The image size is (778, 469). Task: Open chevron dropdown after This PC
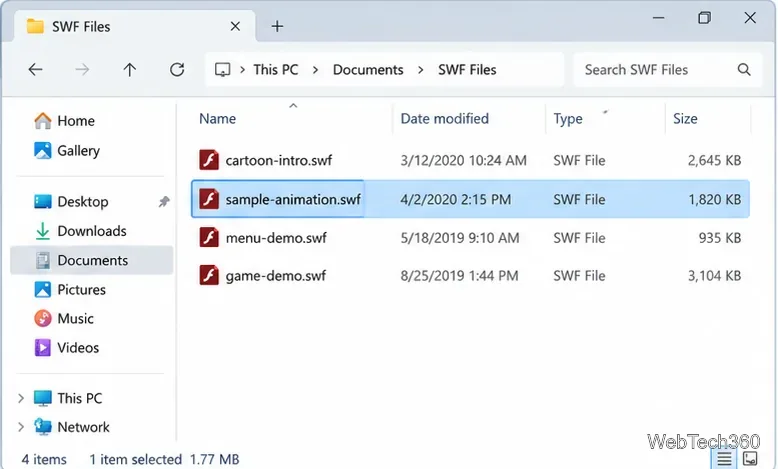tap(316, 69)
